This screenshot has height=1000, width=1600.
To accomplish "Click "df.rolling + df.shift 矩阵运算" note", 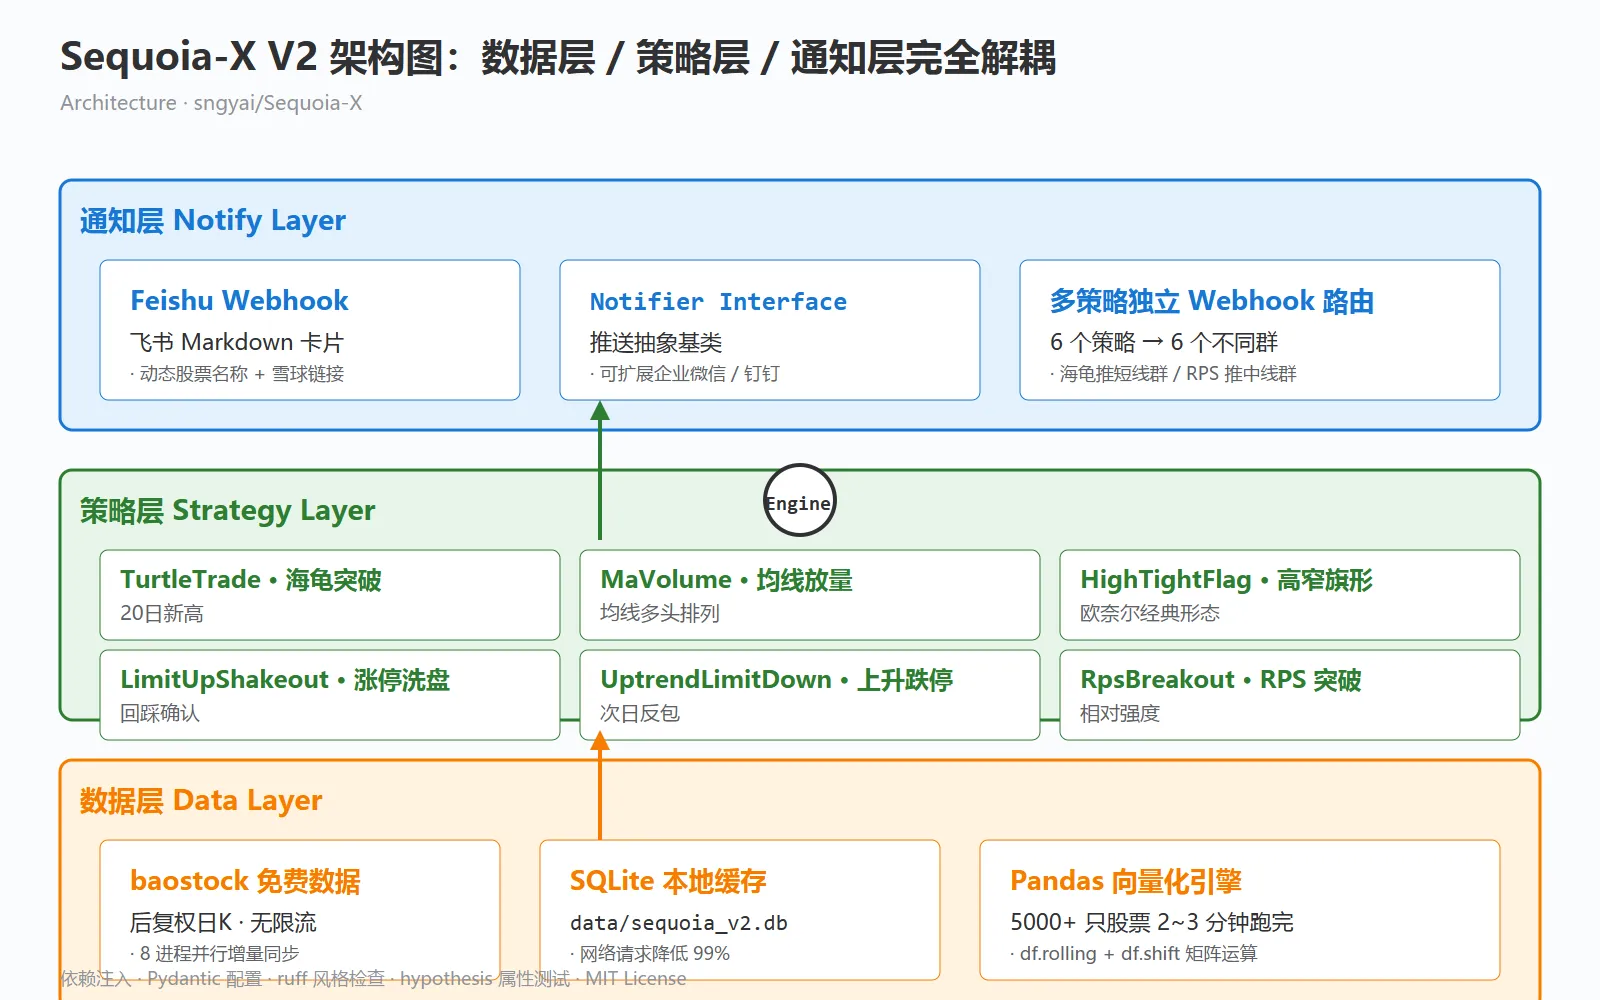I will [1134, 954].
